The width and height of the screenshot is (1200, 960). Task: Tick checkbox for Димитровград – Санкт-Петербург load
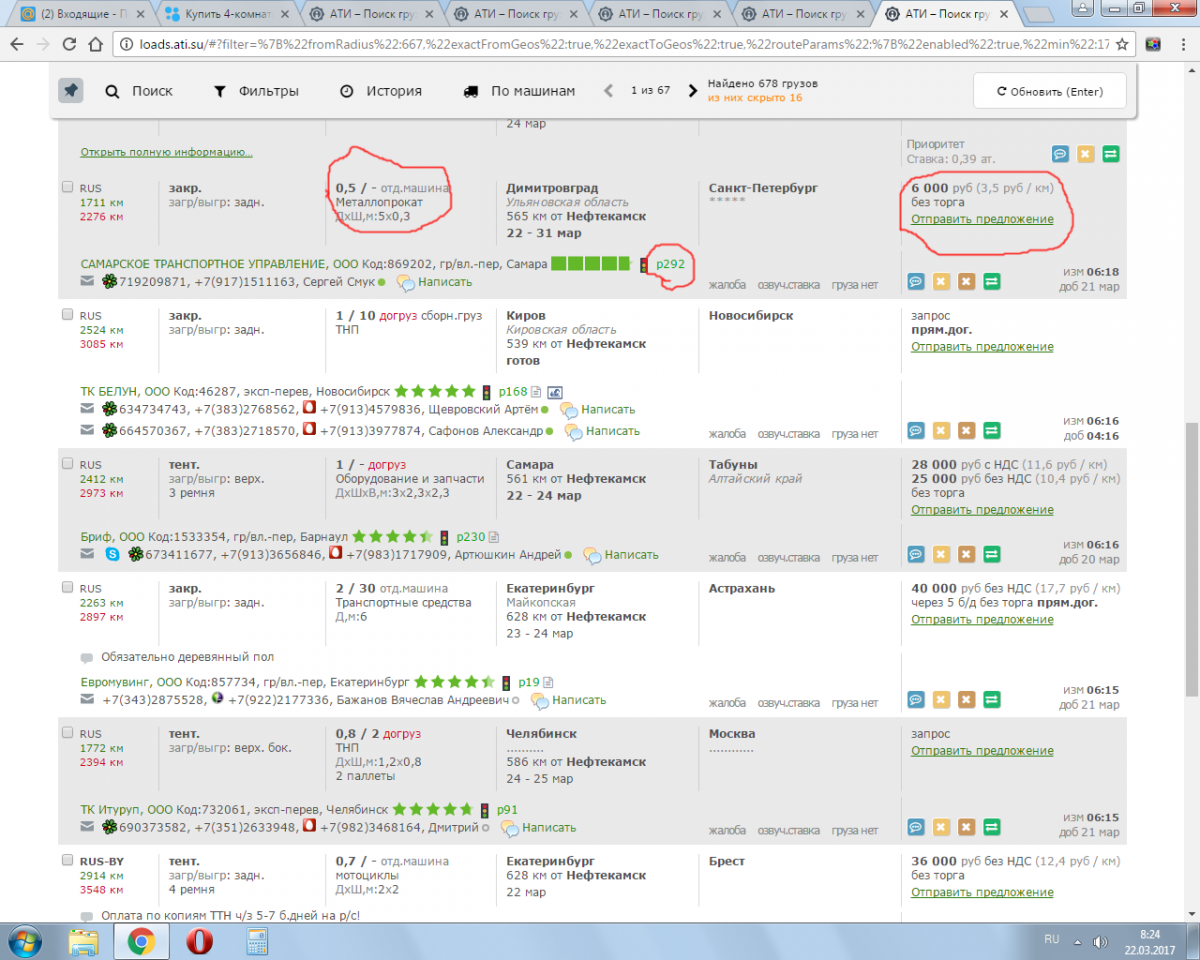[x=67, y=187]
